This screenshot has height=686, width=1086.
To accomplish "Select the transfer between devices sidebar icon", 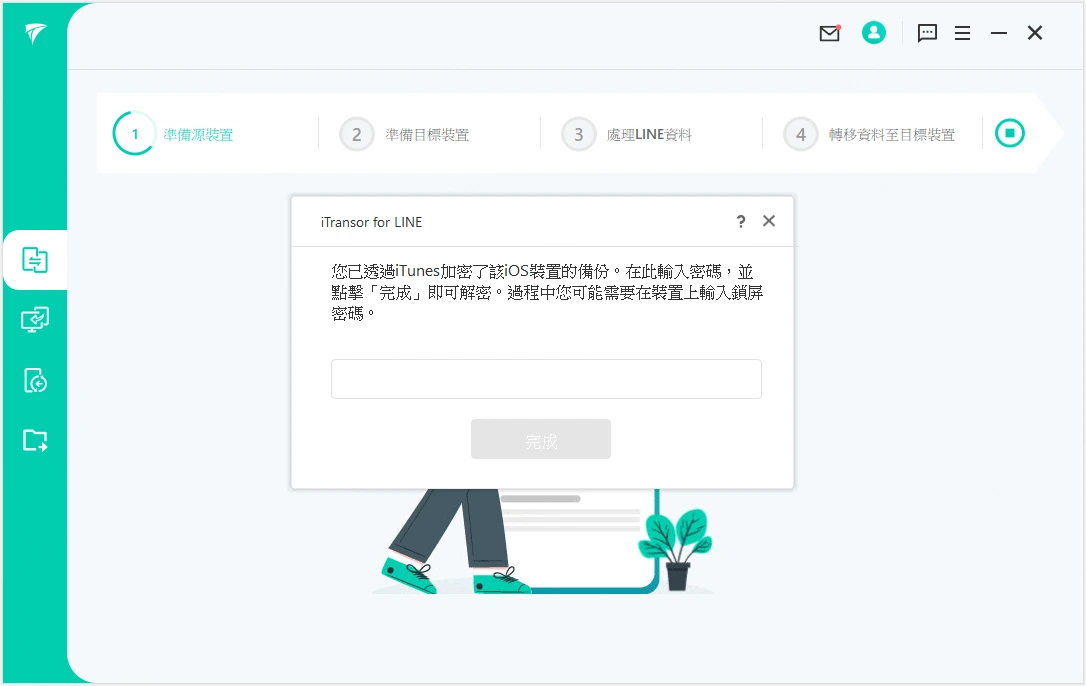I will (x=35, y=260).
